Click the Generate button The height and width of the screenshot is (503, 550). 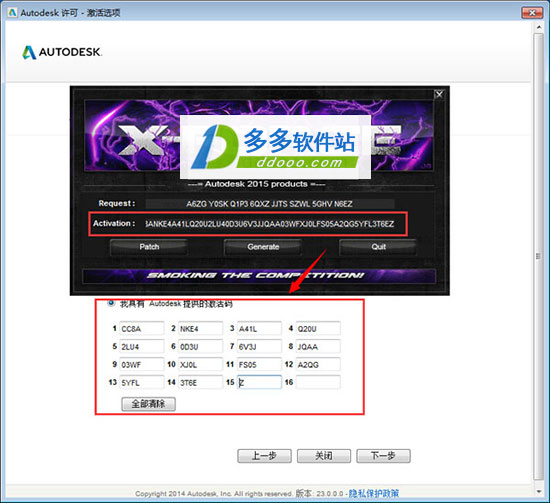[x=263, y=247]
